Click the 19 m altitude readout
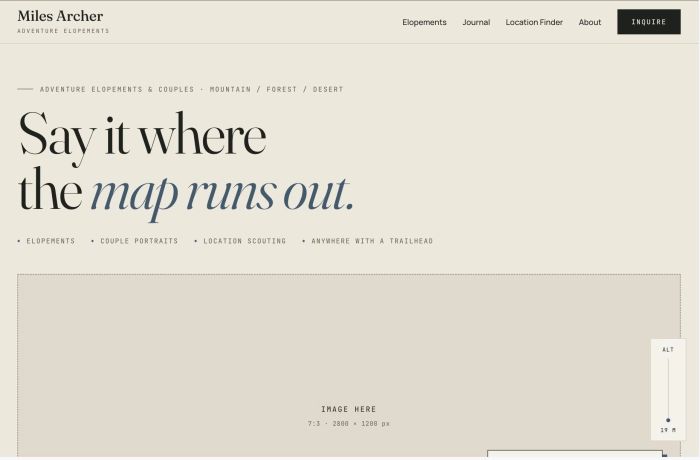This screenshot has width=700, height=460. tap(668, 430)
